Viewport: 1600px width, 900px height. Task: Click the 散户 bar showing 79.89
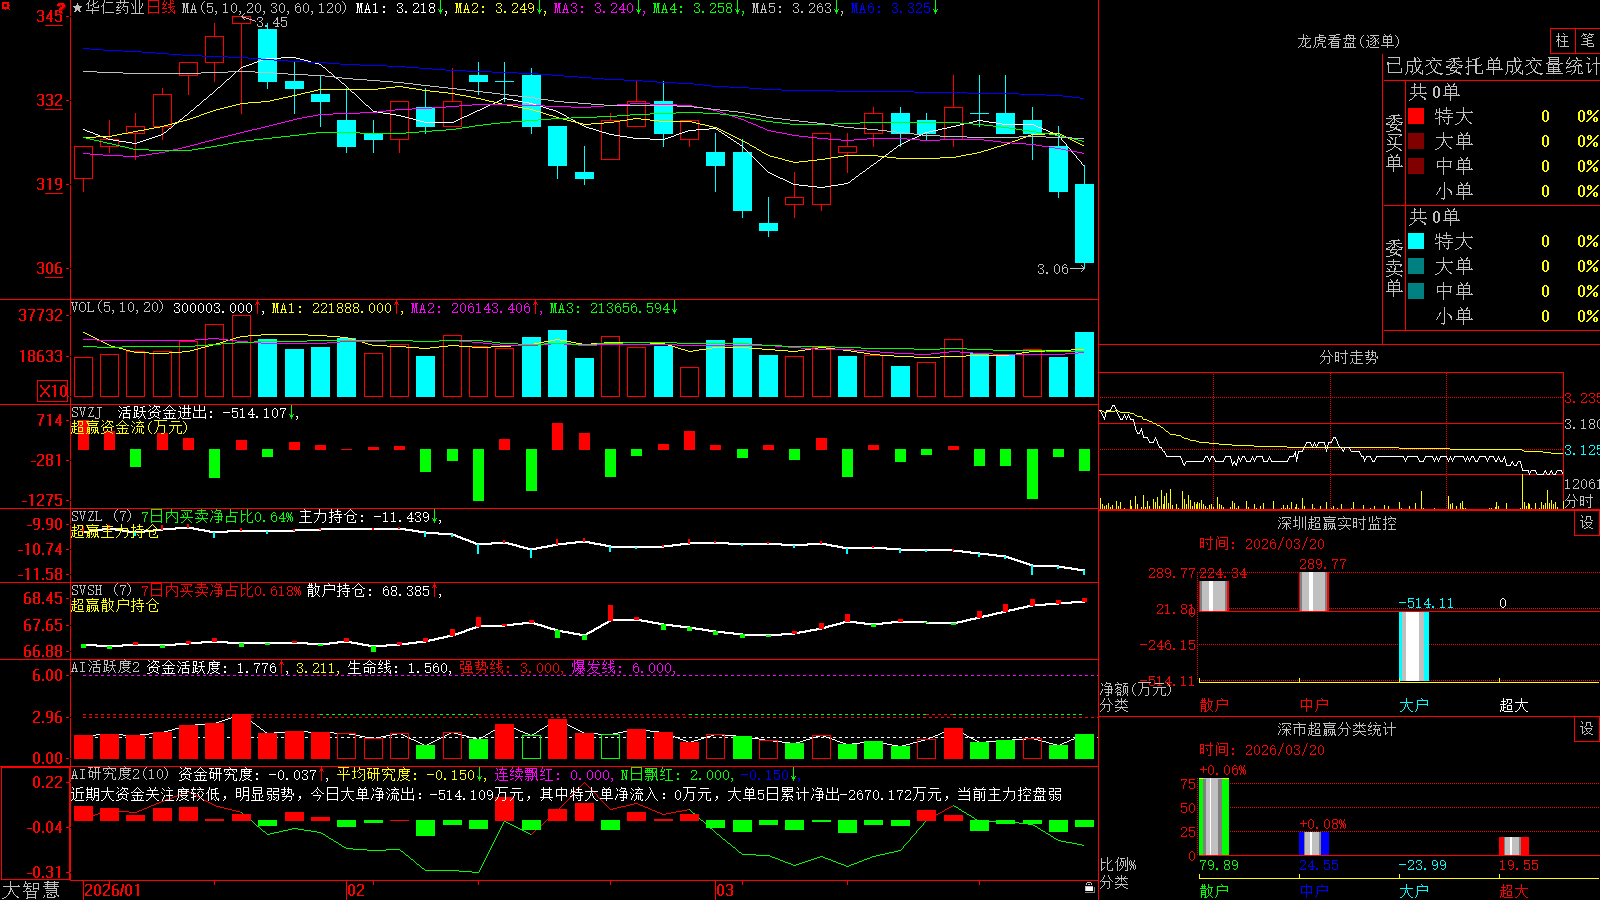click(1213, 816)
